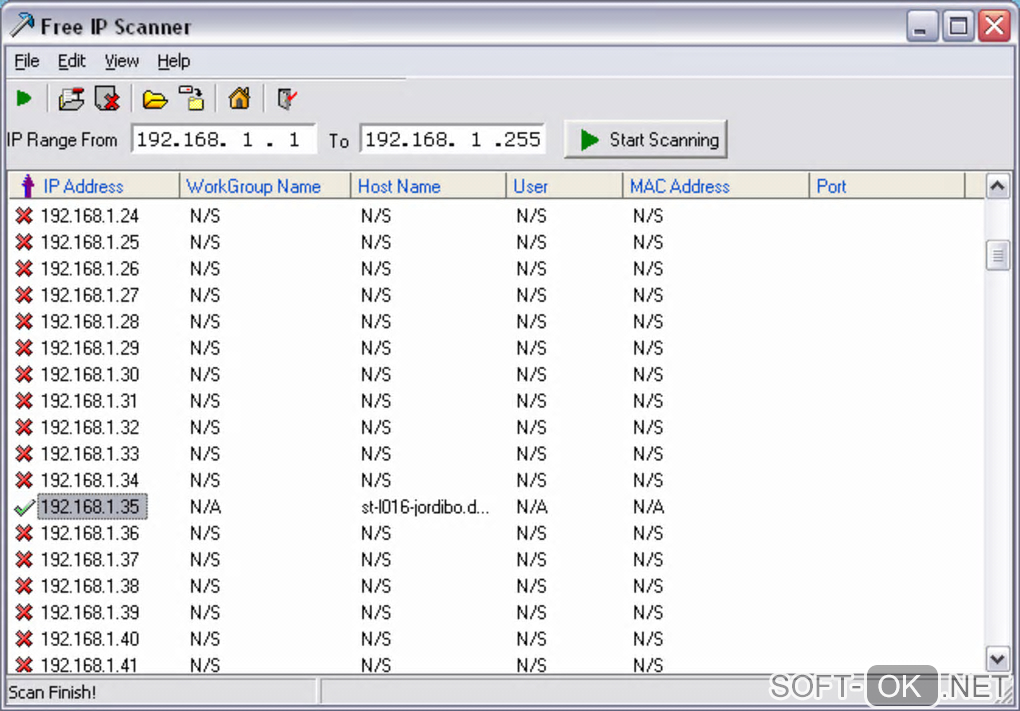Click the green checkmark icon for 192.168.1.35
The image size is (1020, 711).
24,507
